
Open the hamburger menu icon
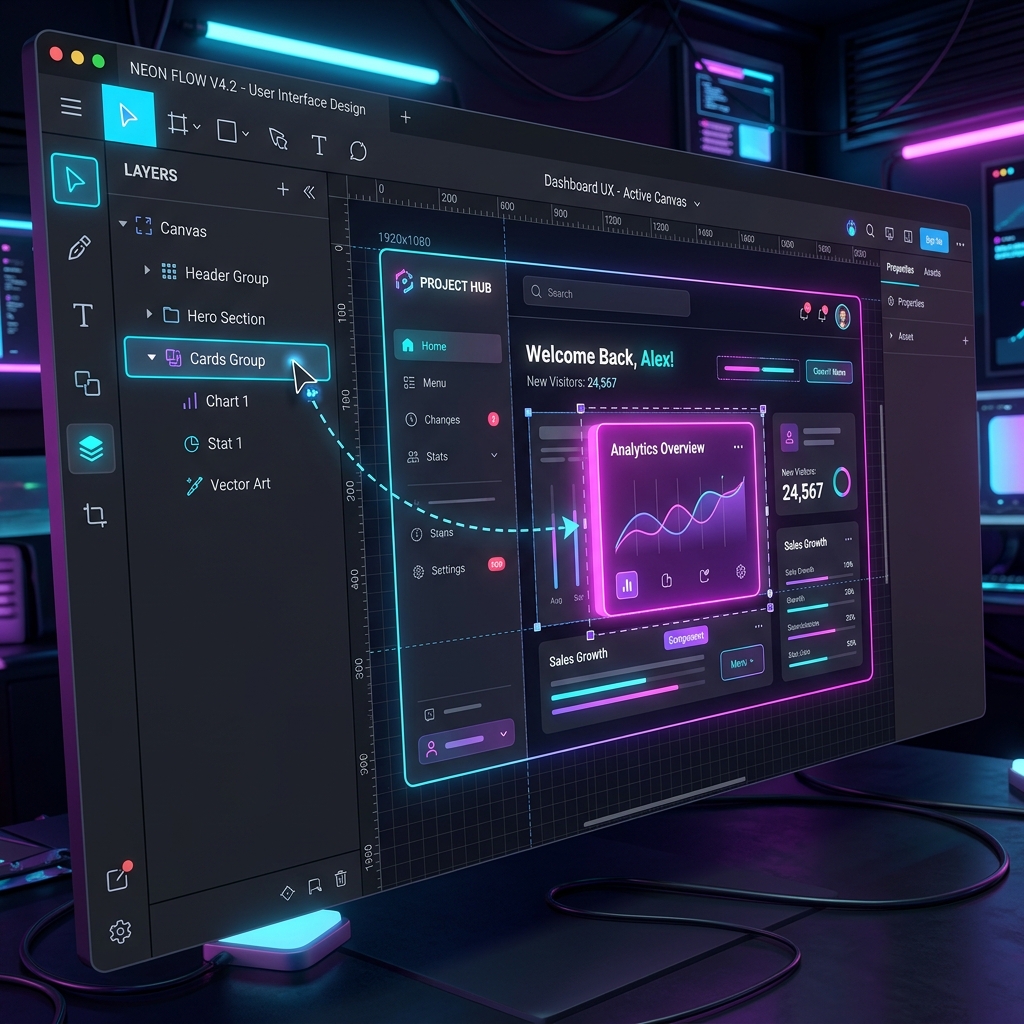71,106
